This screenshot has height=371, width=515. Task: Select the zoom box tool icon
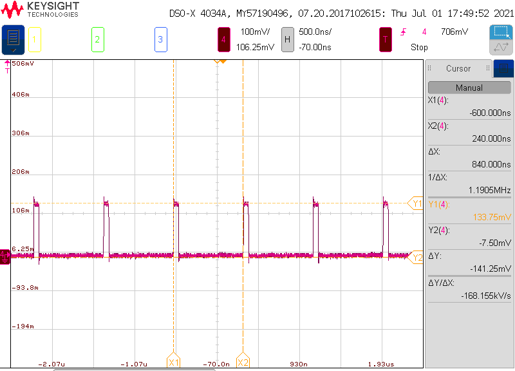coord(501,32)
